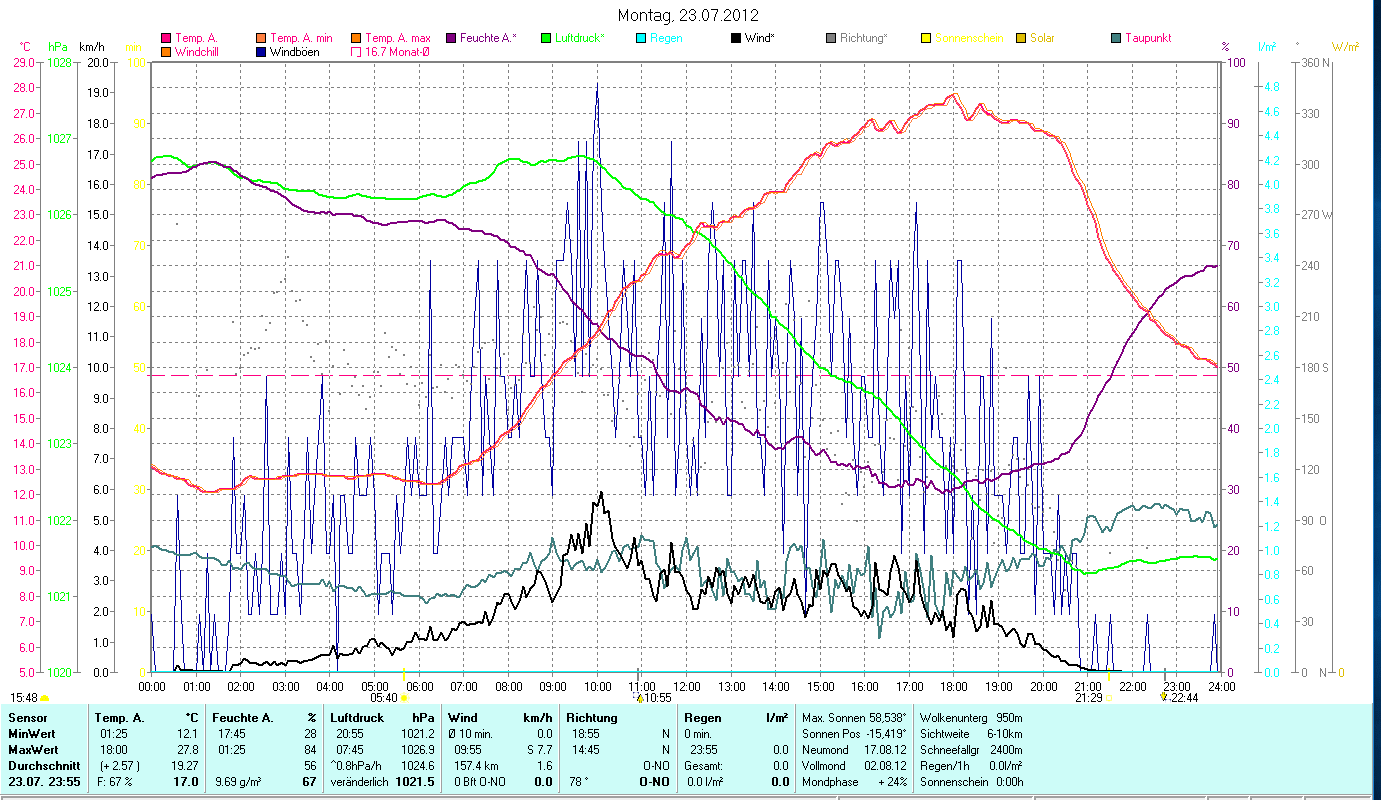The image size is (1381, 800).
Task: Select the 'Feuchte A.*' legend label
Action: (488, 38)
